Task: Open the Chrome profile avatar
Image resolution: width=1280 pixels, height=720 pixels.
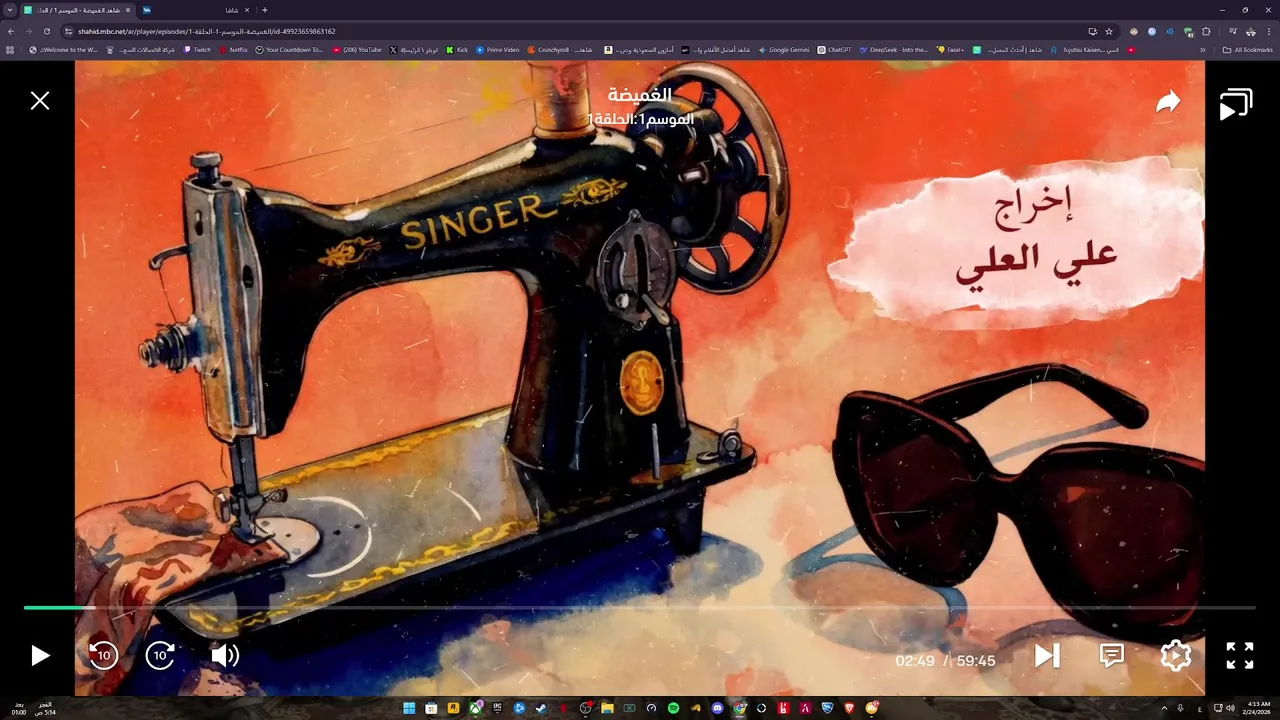Action: click(x=1251, y=31)
